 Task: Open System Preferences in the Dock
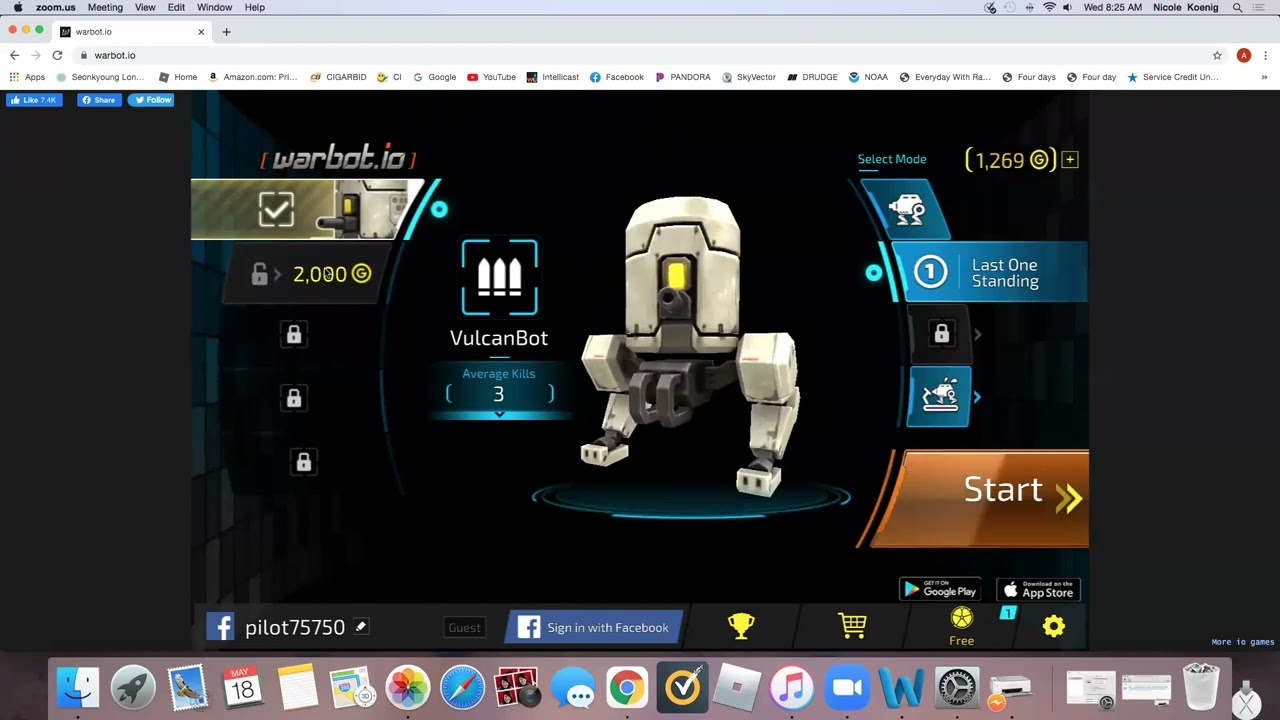(957, 688)
